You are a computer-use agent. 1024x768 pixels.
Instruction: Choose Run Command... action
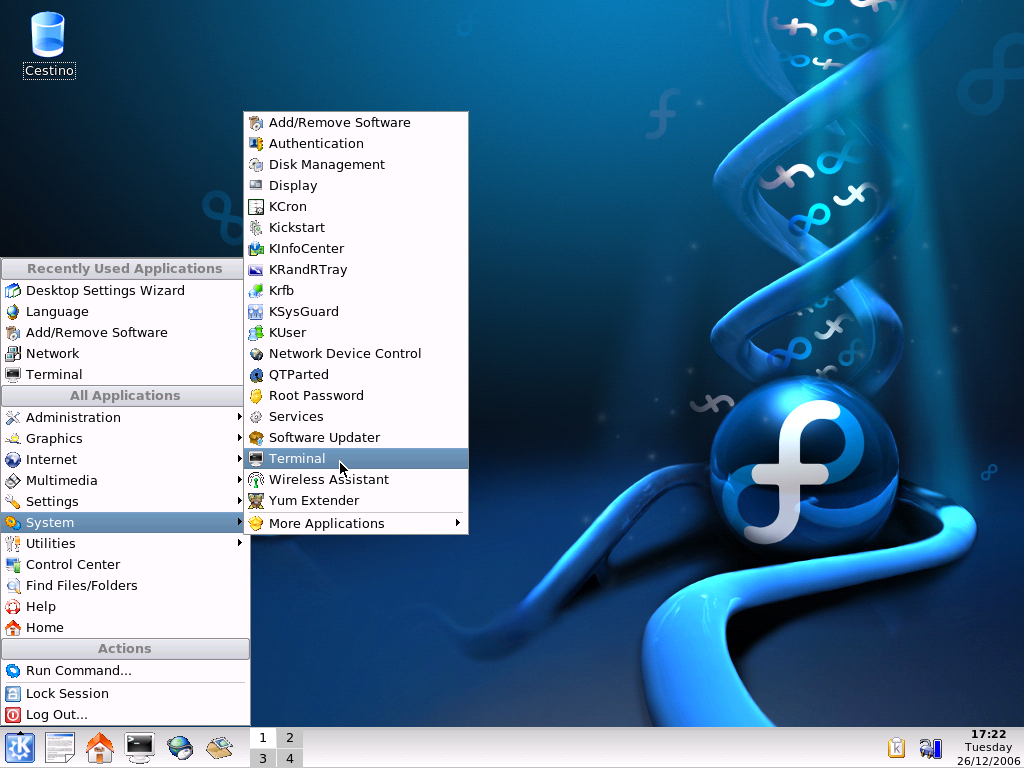click(124, 671)
